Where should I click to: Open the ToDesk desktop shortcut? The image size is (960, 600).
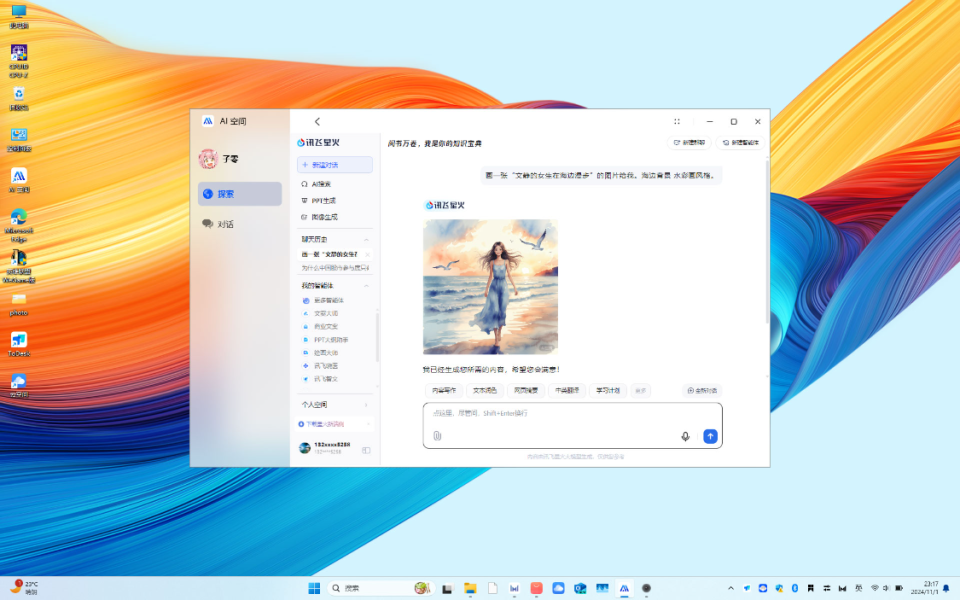coord(19,344)
